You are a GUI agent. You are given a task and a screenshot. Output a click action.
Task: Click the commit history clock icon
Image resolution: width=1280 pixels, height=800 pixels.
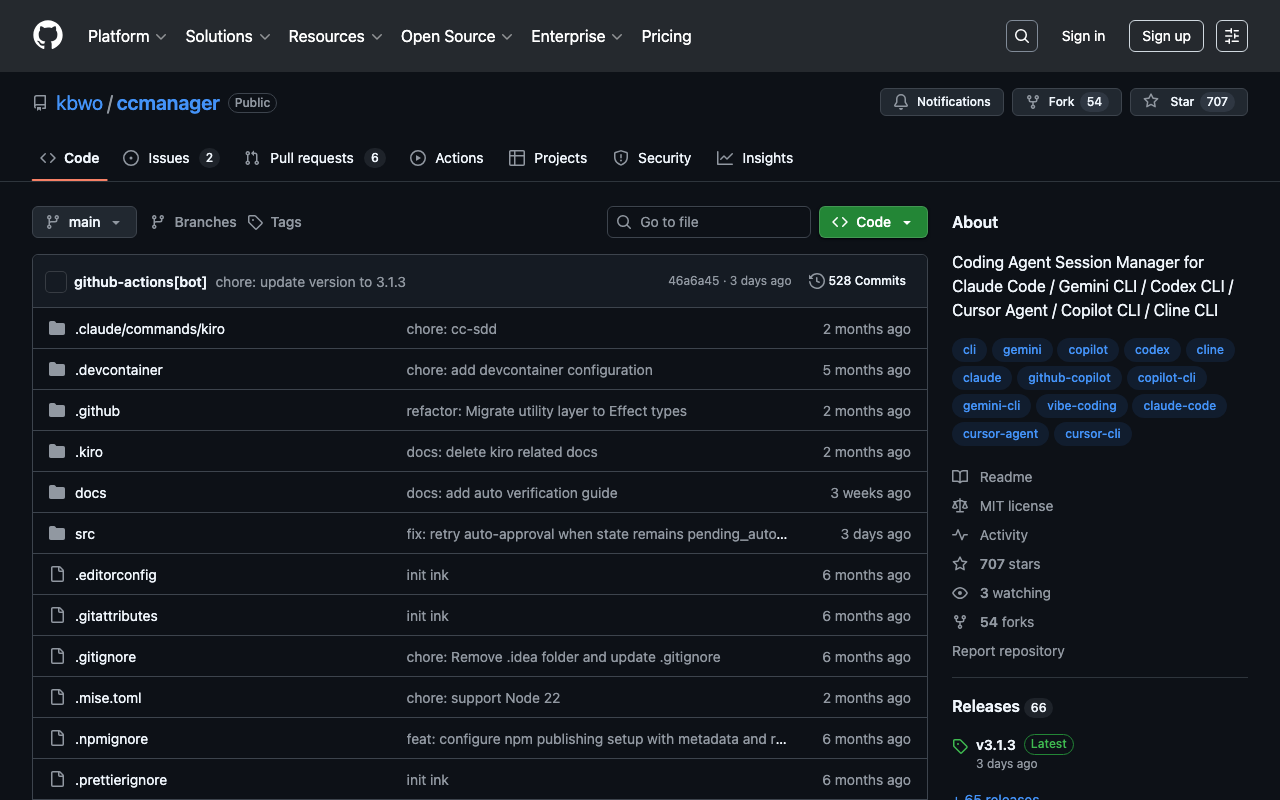tap(816, 281)
